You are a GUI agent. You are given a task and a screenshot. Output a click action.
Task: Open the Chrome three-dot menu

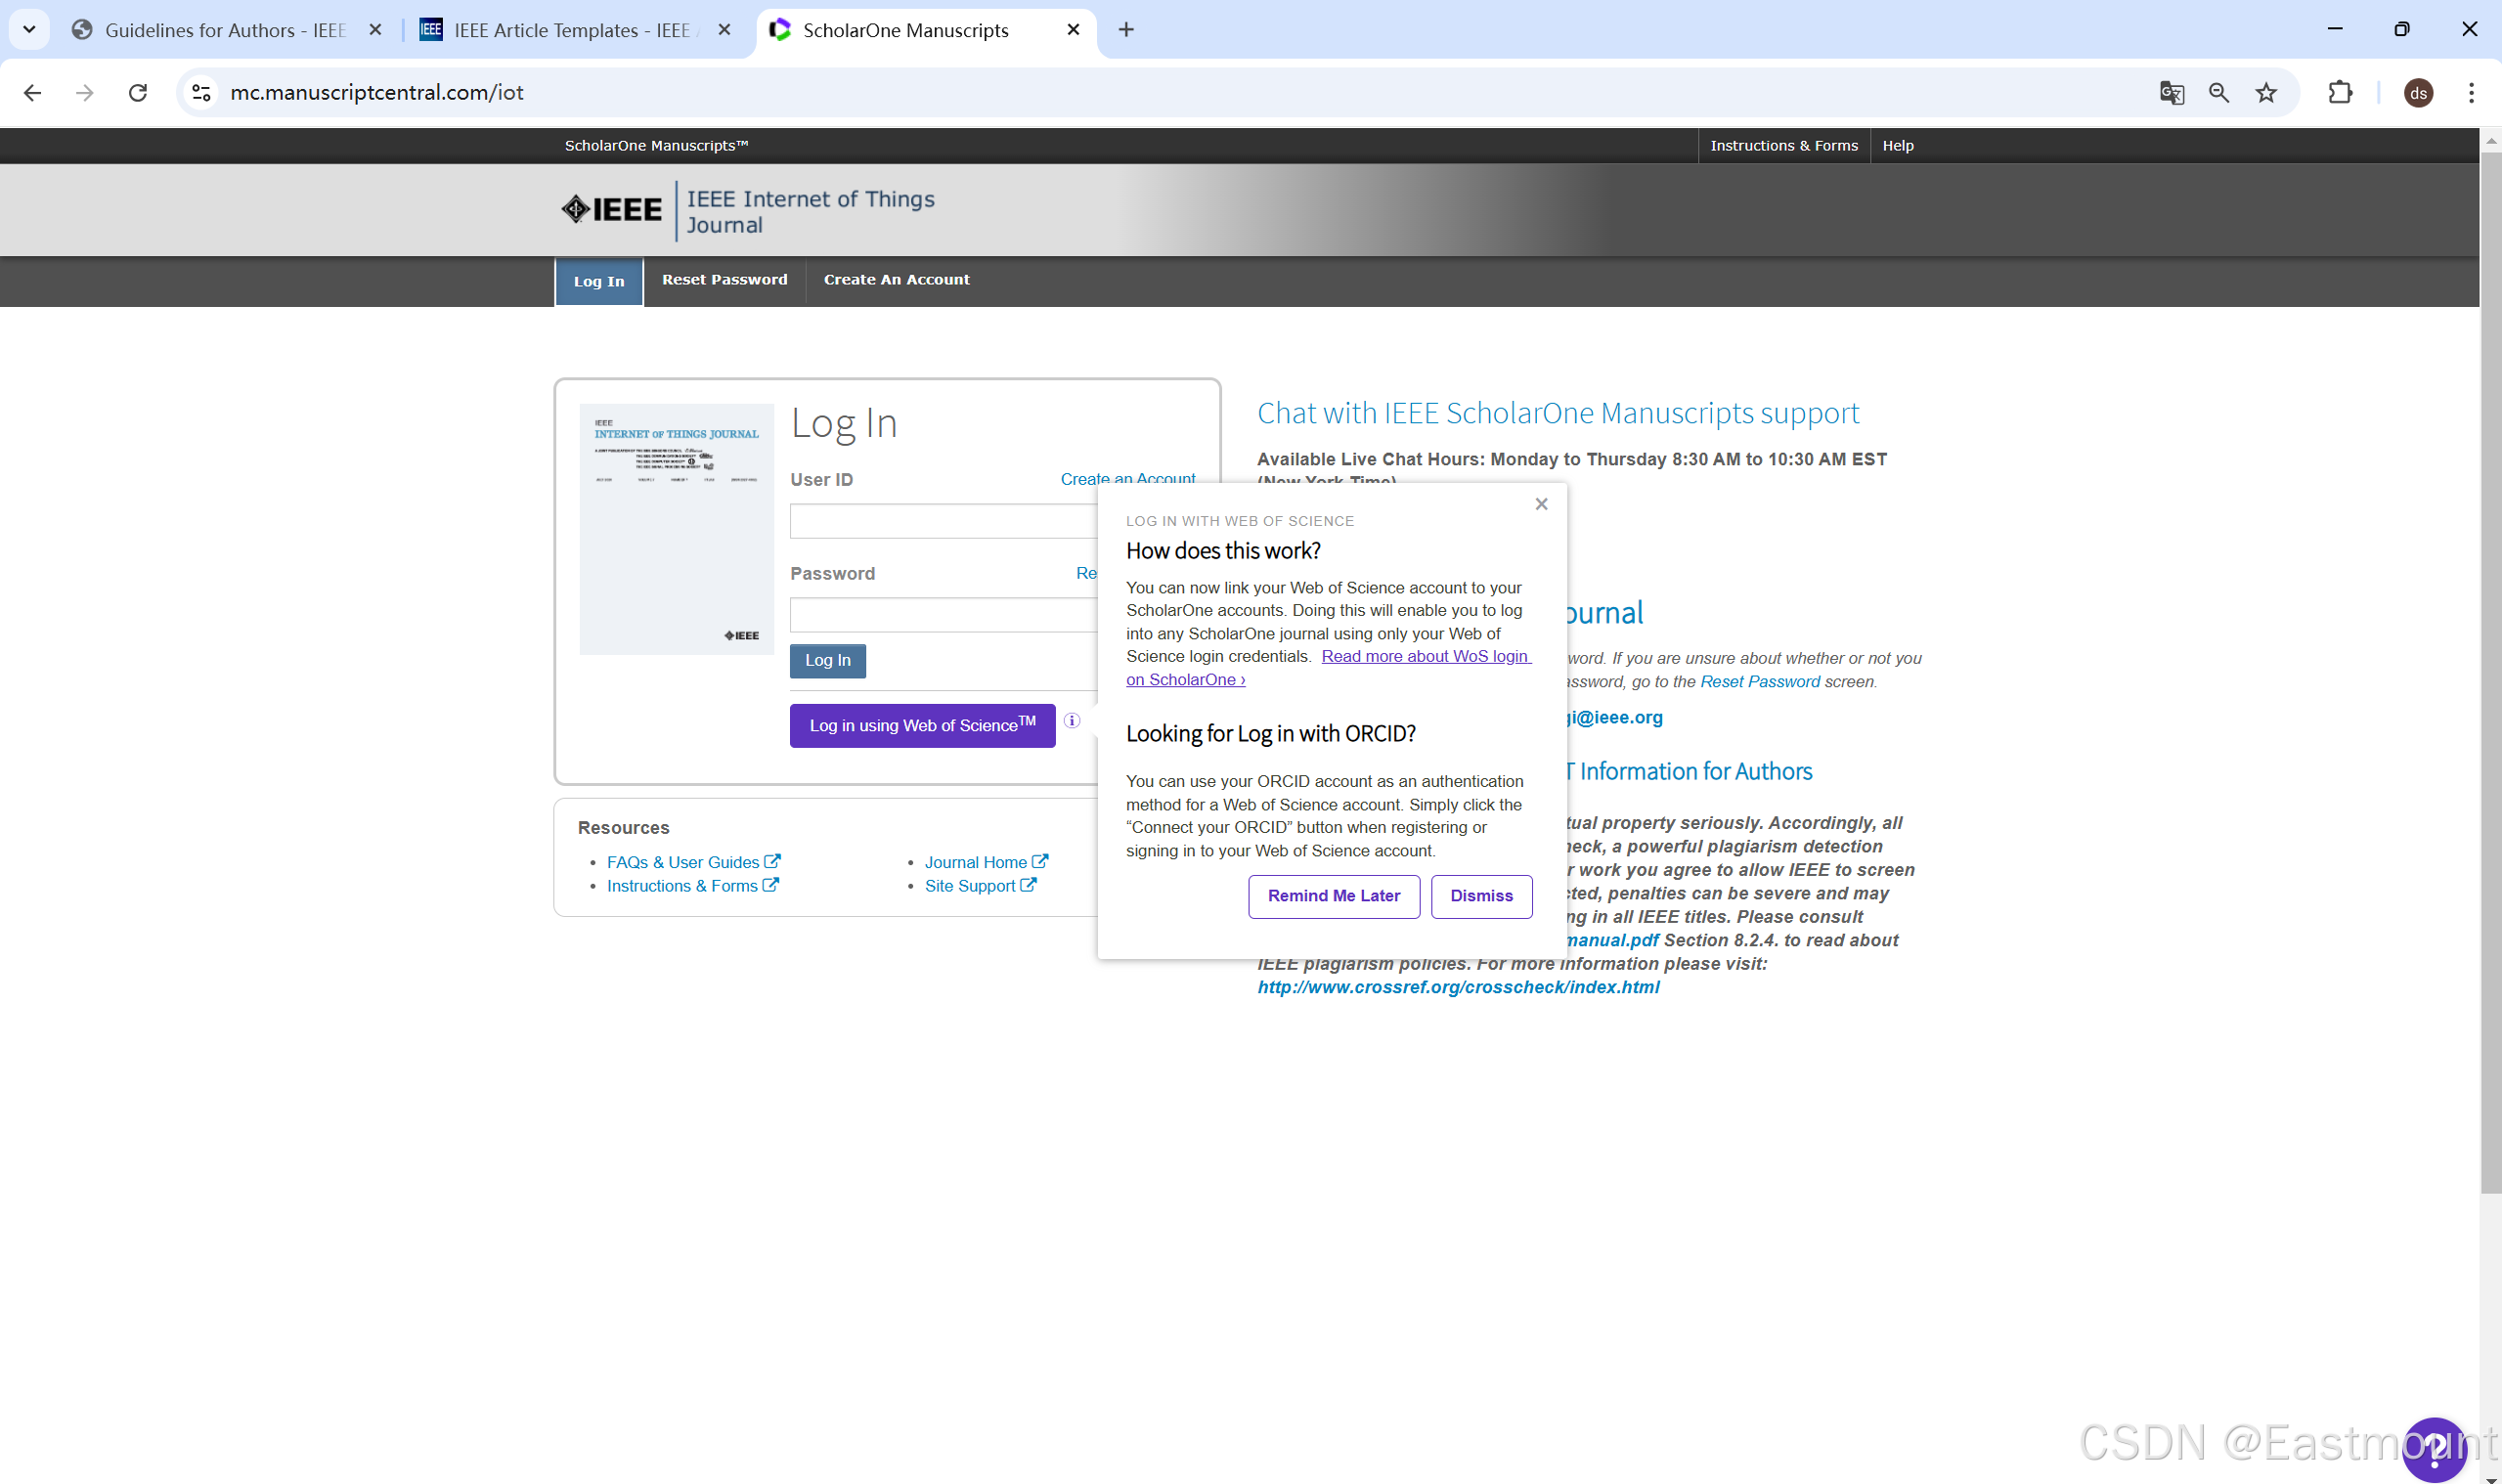coord(2470,93)
